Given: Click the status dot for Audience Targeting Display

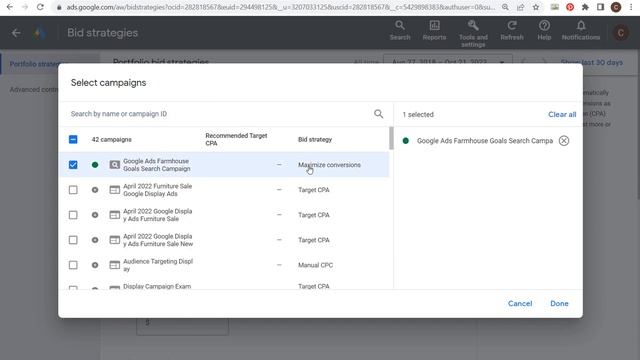Looking at the screenshot, I should (95, 265).
